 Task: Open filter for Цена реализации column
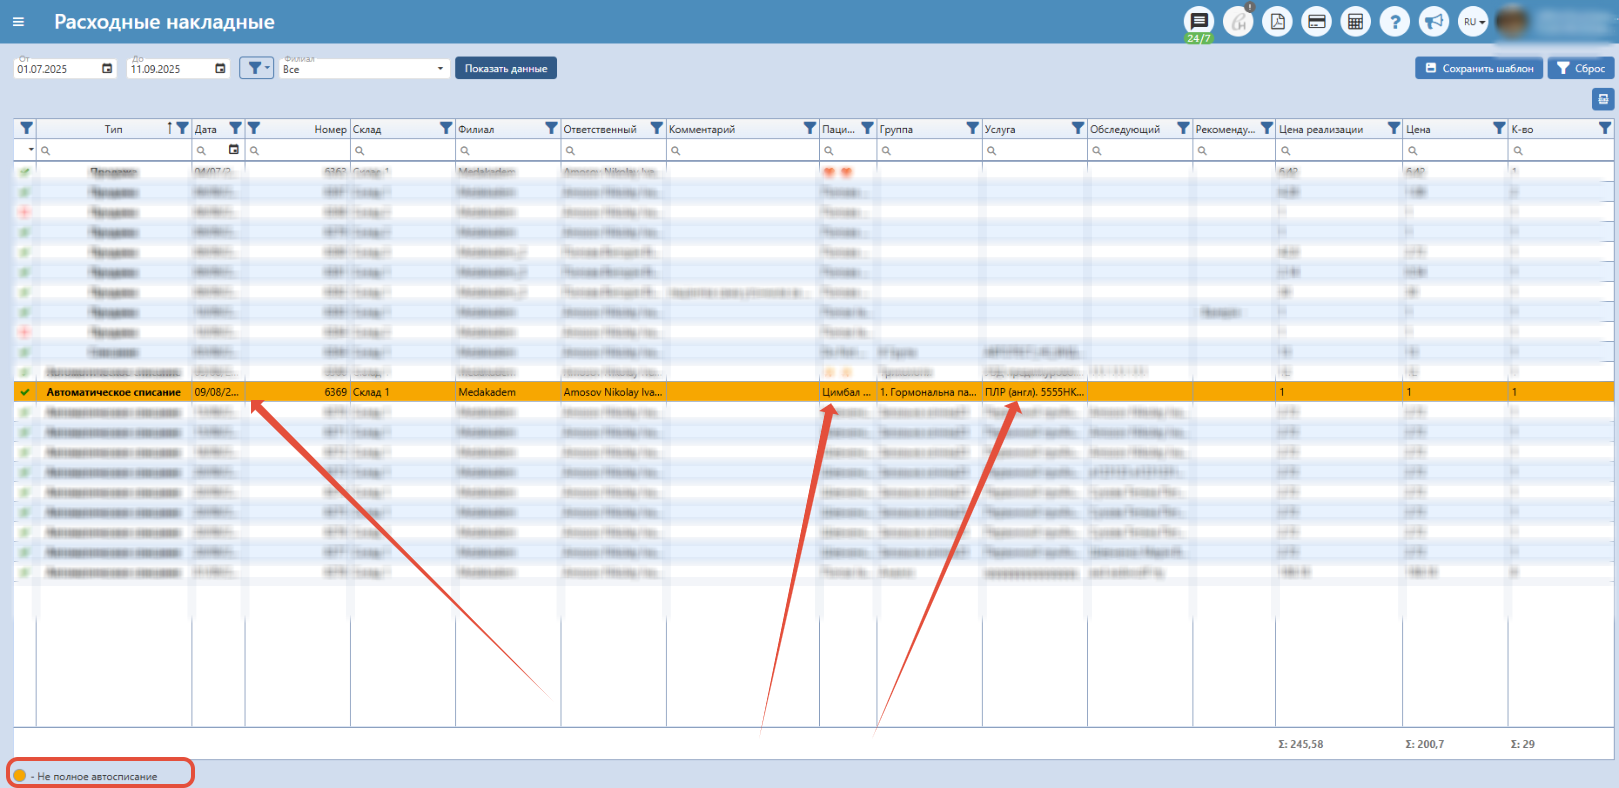1394,128
